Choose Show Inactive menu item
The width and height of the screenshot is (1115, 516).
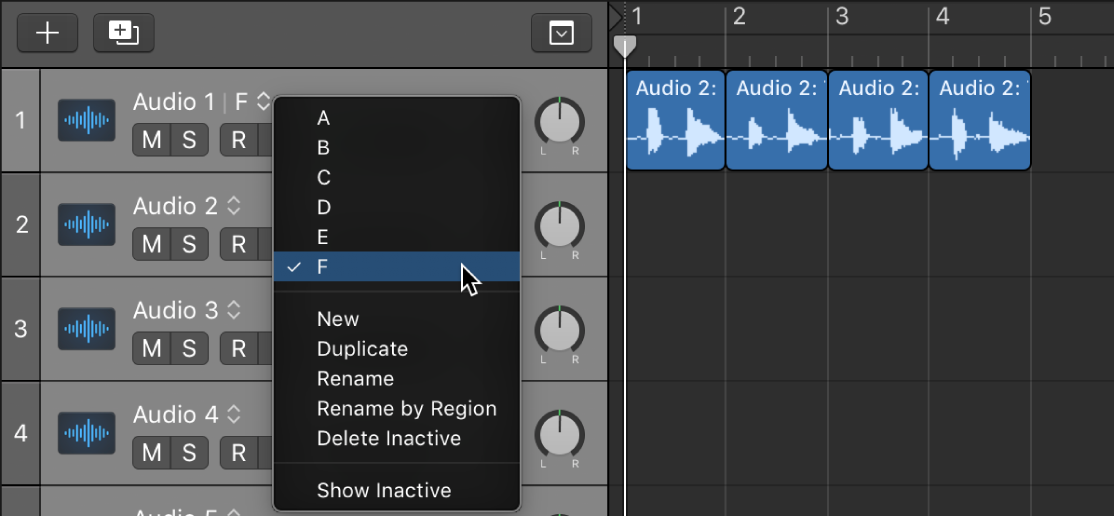[397, 490]
